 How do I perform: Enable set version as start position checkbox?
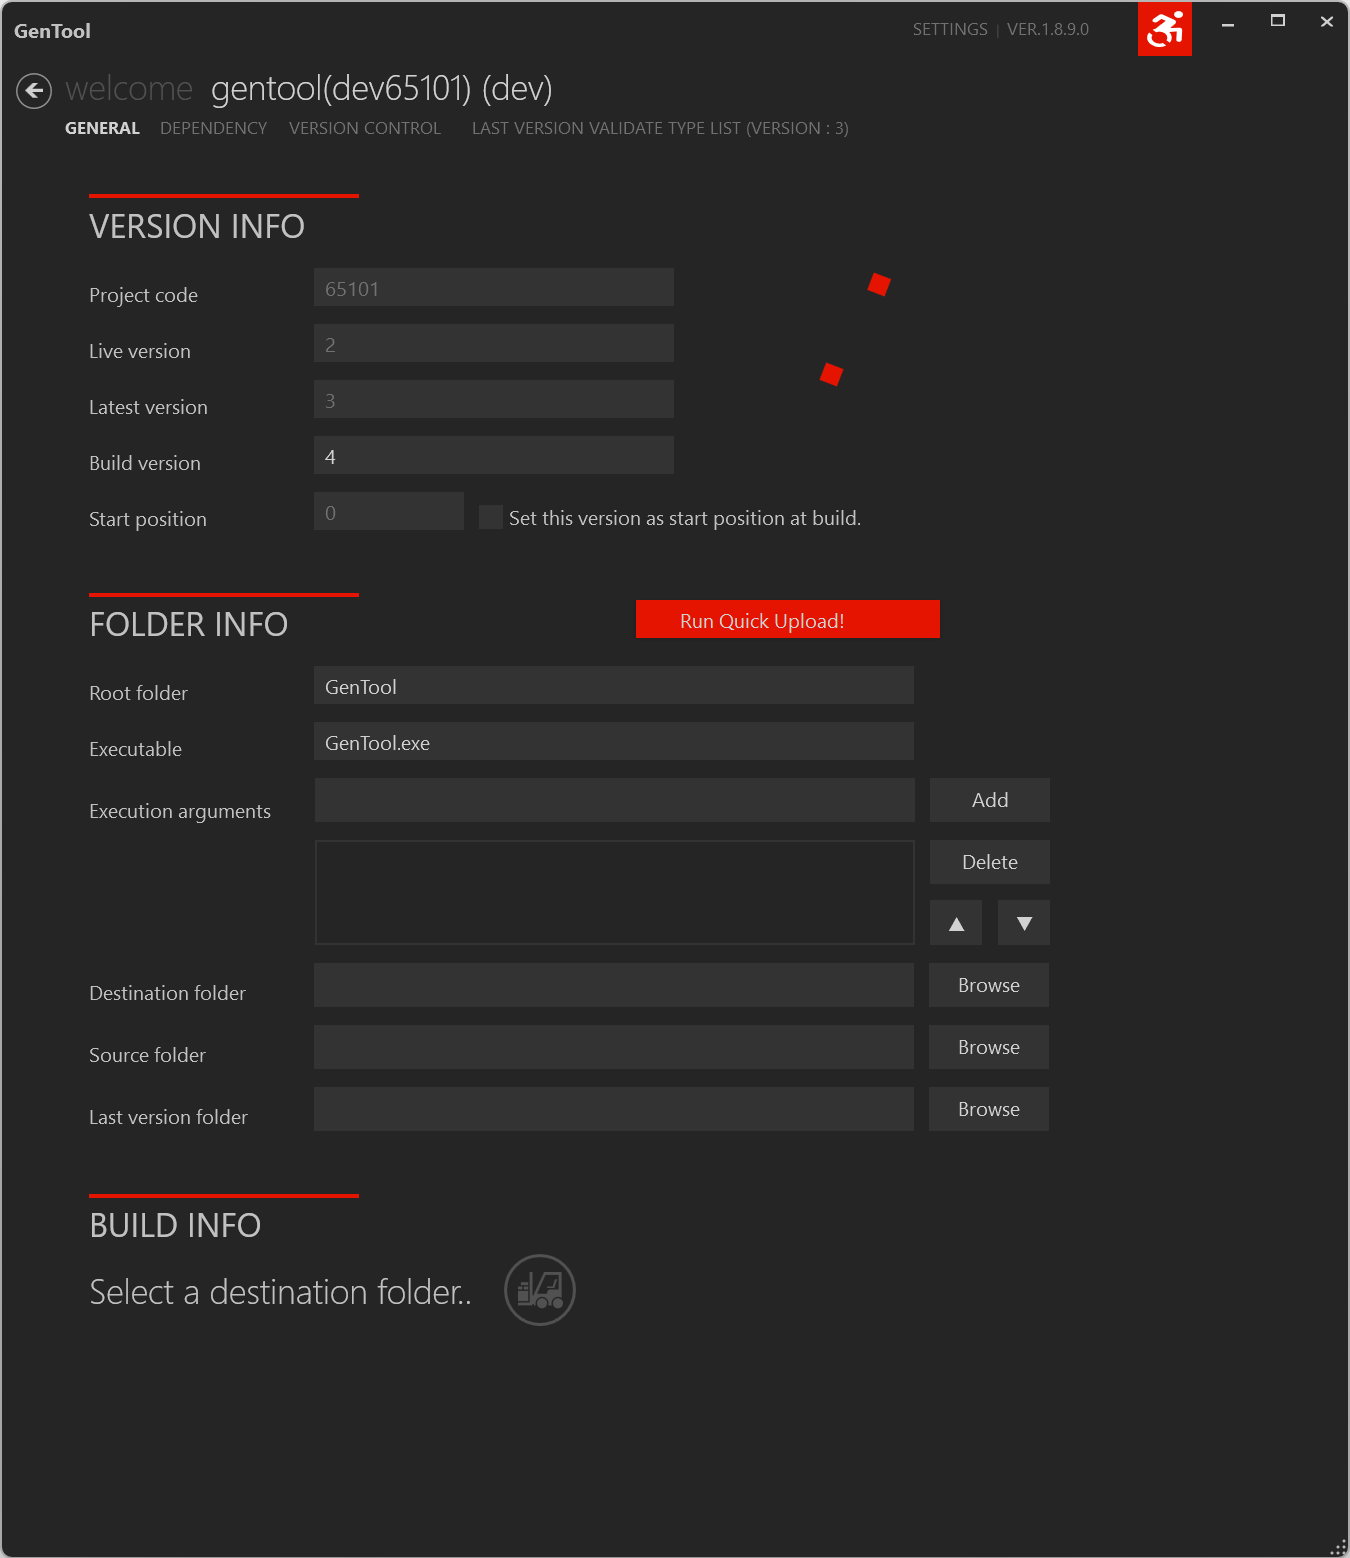[491, 517]
